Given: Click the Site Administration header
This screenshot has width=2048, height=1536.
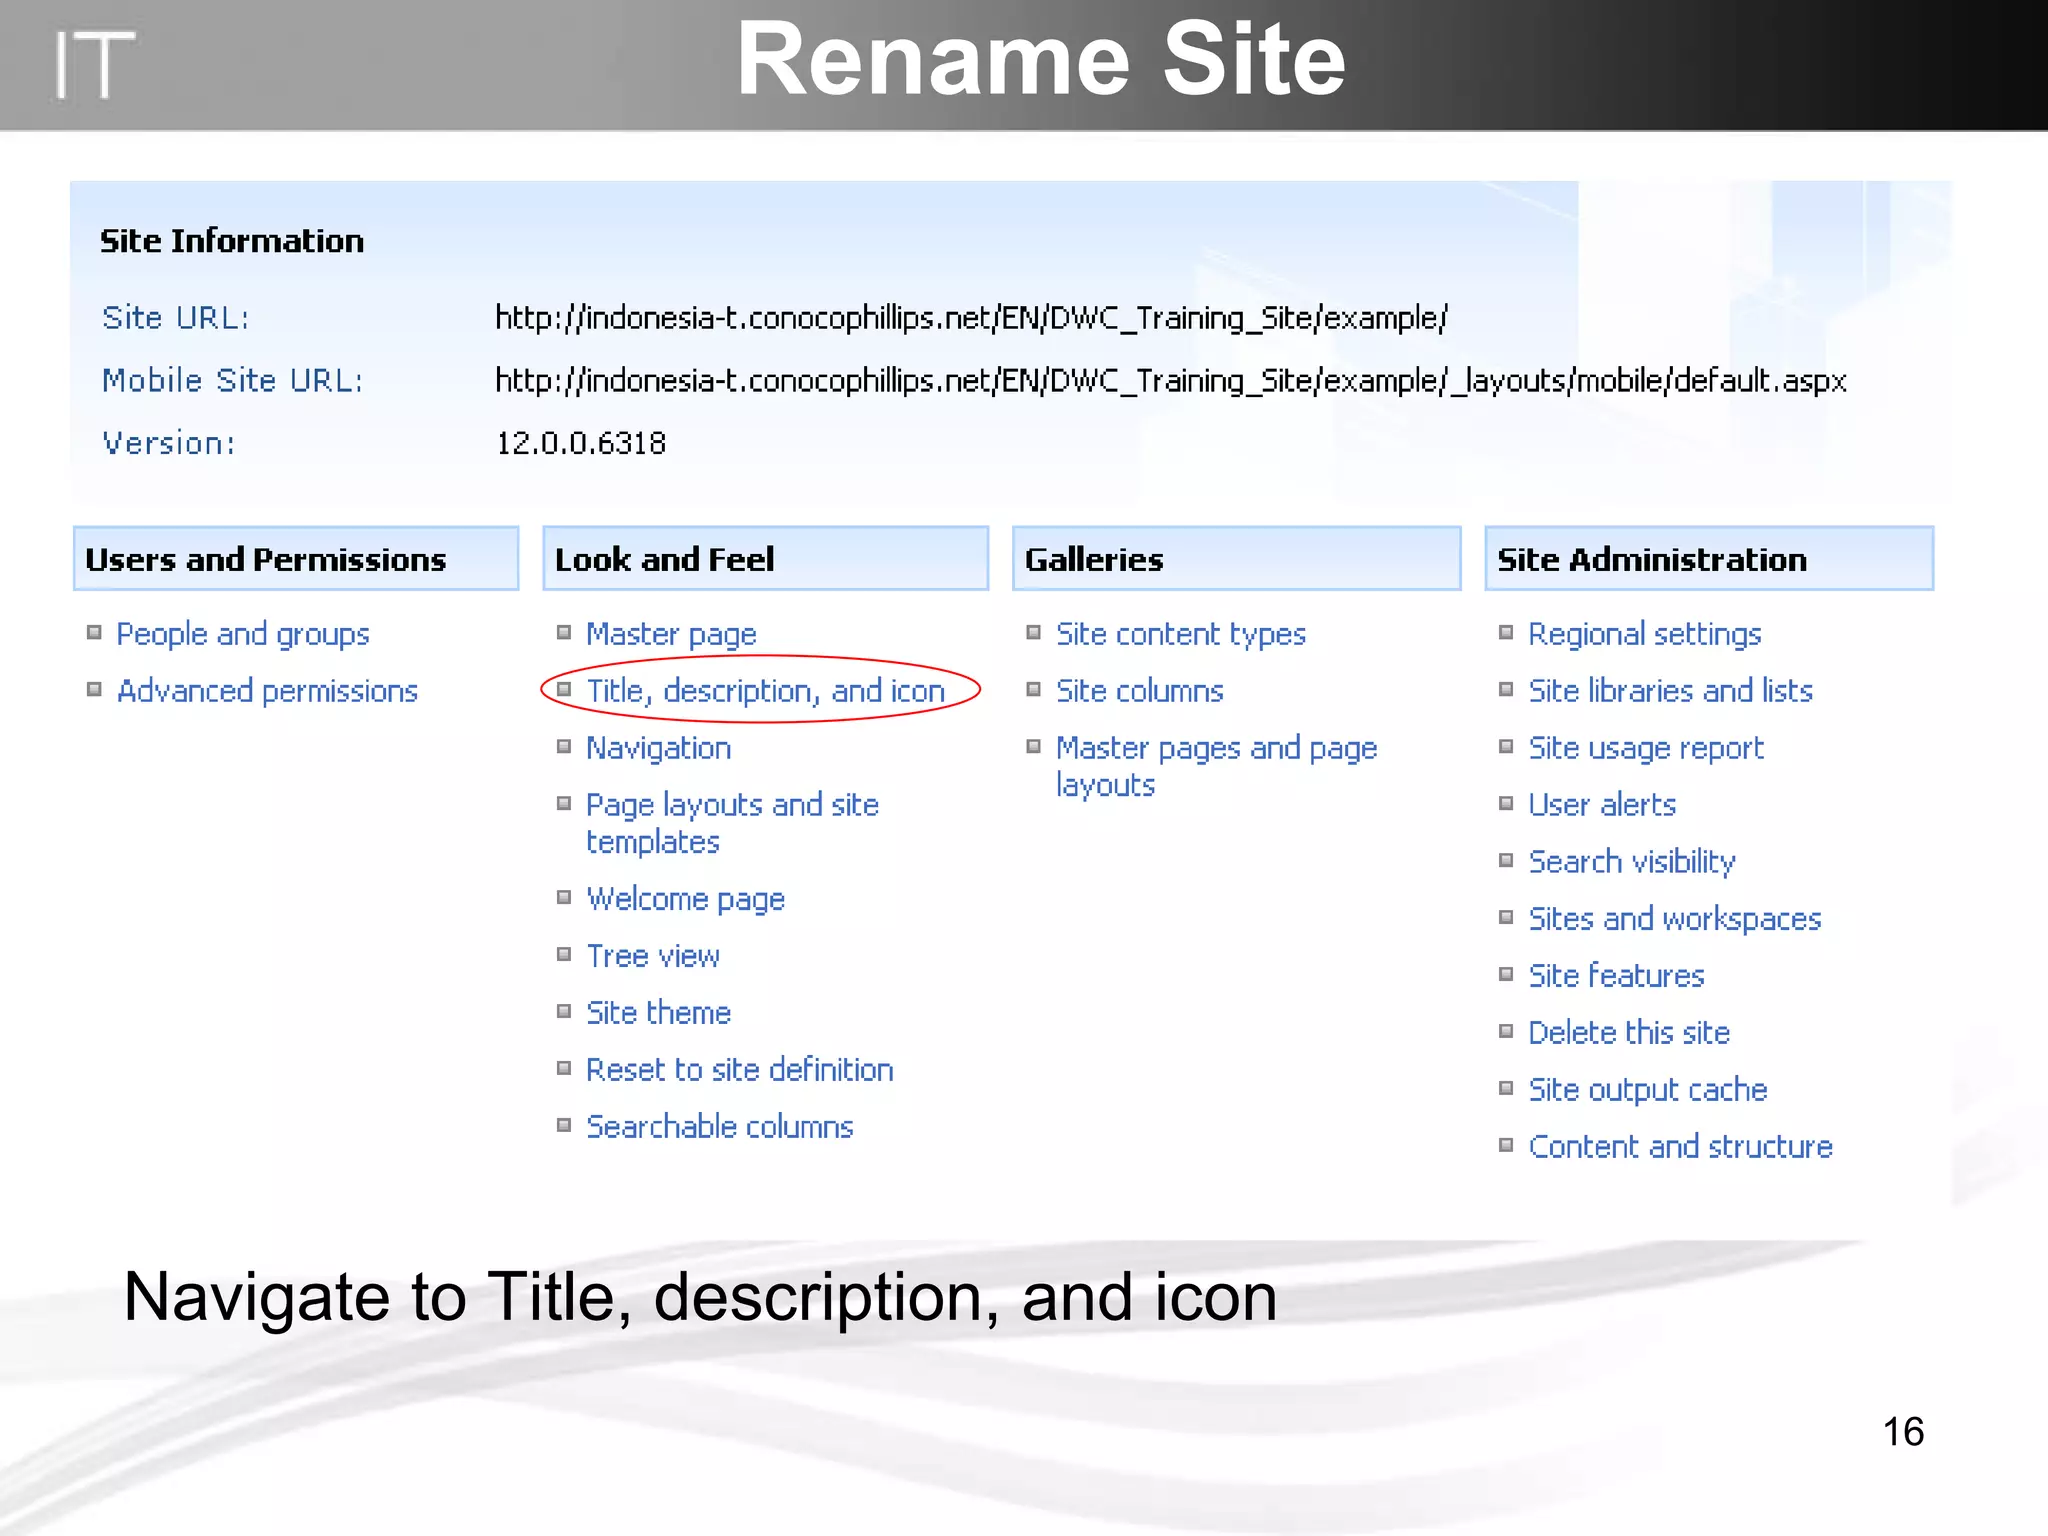Looking at the screenshot, I should point(1709,559).
